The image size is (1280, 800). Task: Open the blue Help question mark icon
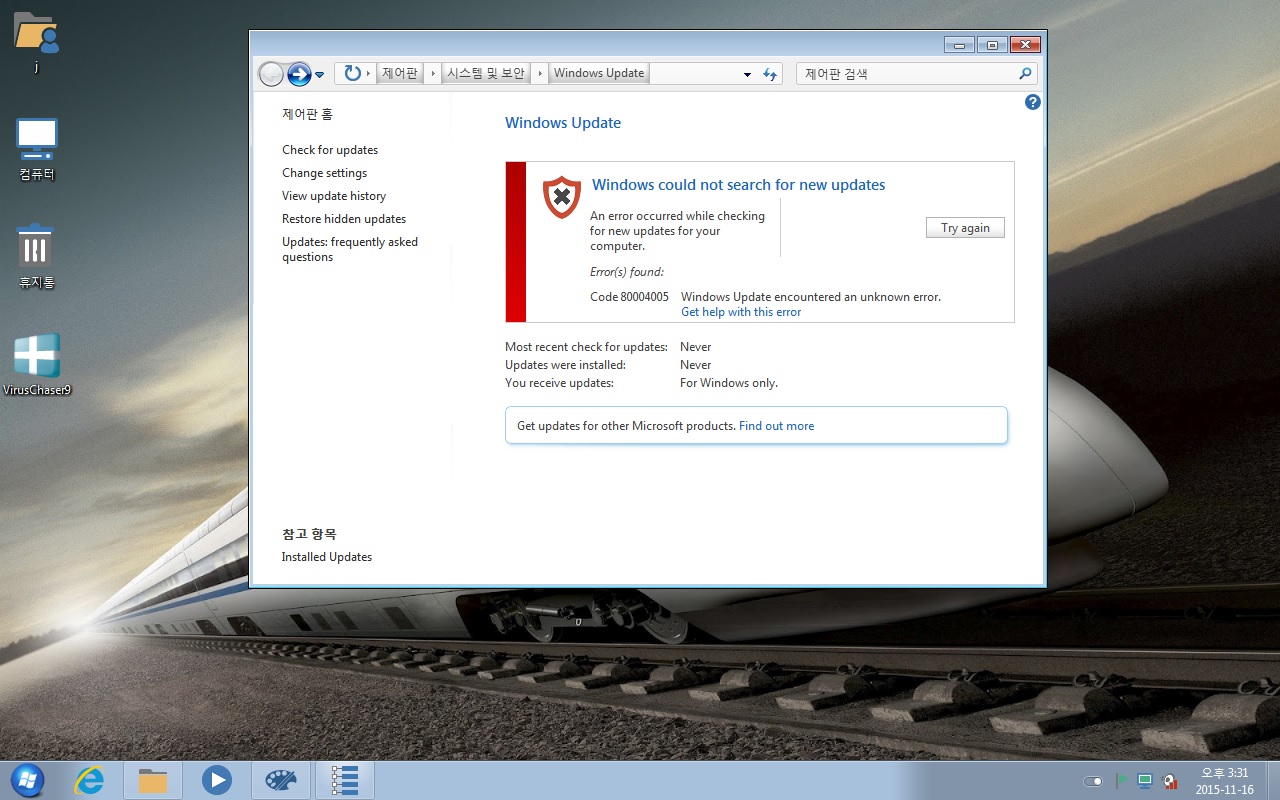click(x=1033, y=102)
